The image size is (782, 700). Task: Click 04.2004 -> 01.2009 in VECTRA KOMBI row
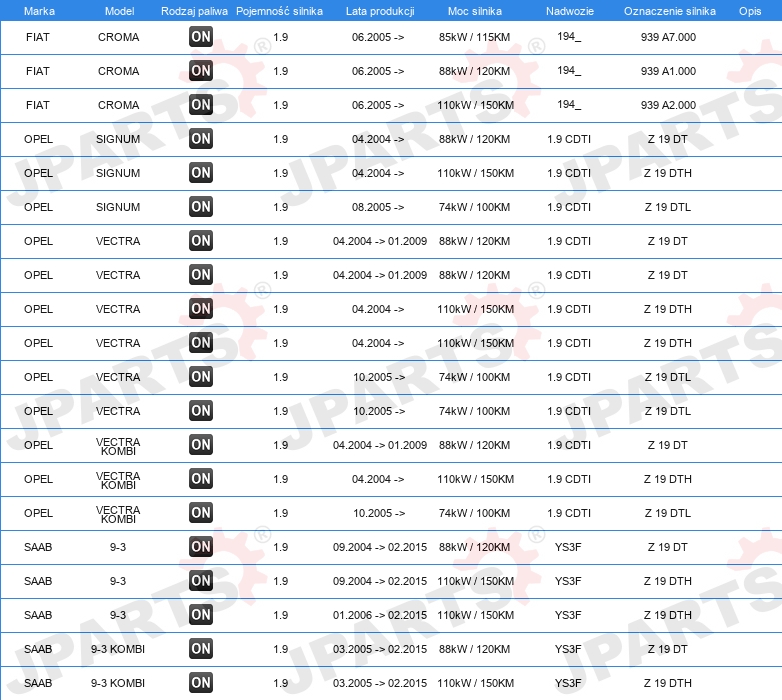(380, 445)
